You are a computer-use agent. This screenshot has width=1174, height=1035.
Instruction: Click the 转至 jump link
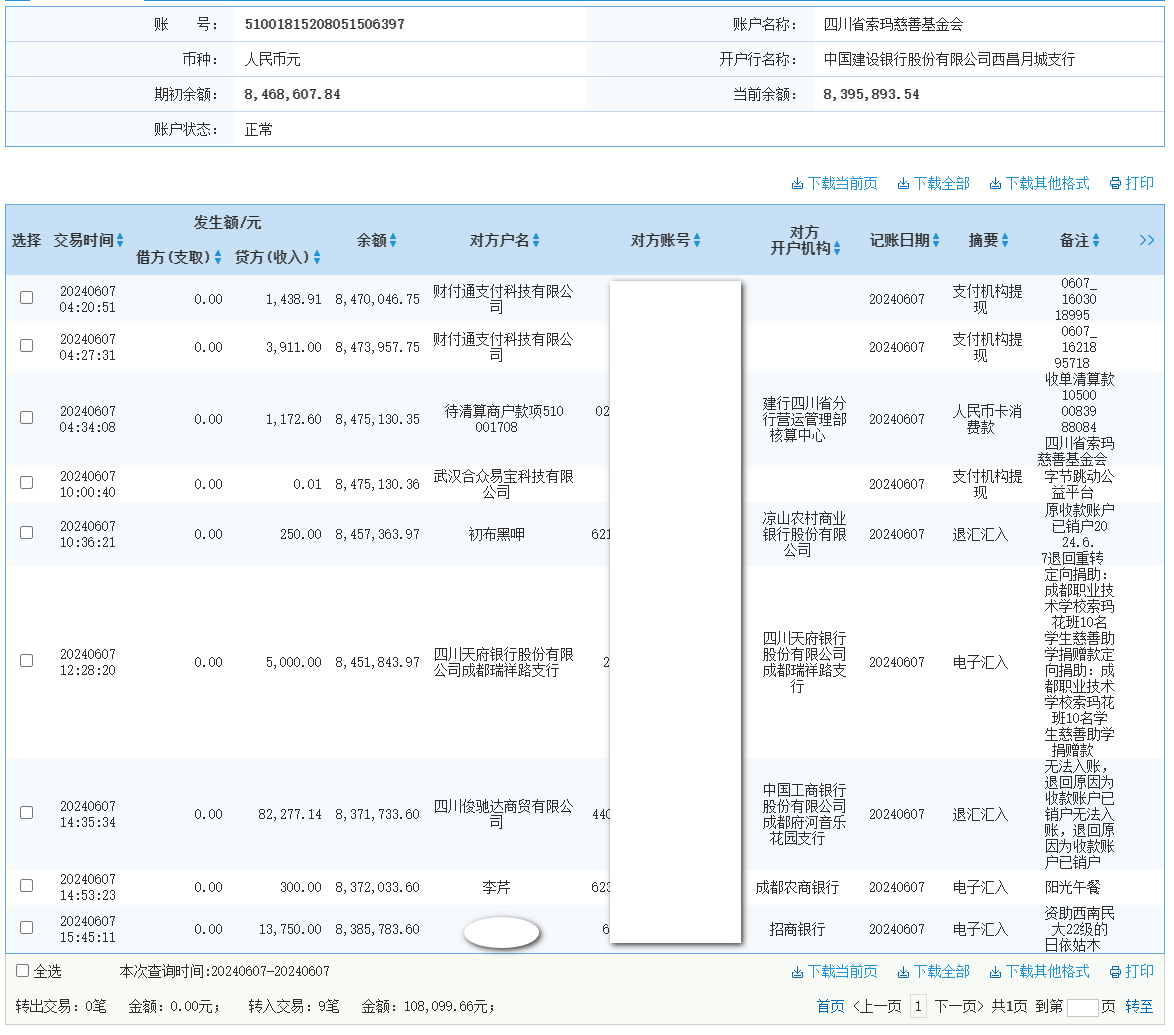coord(1139,1007)
